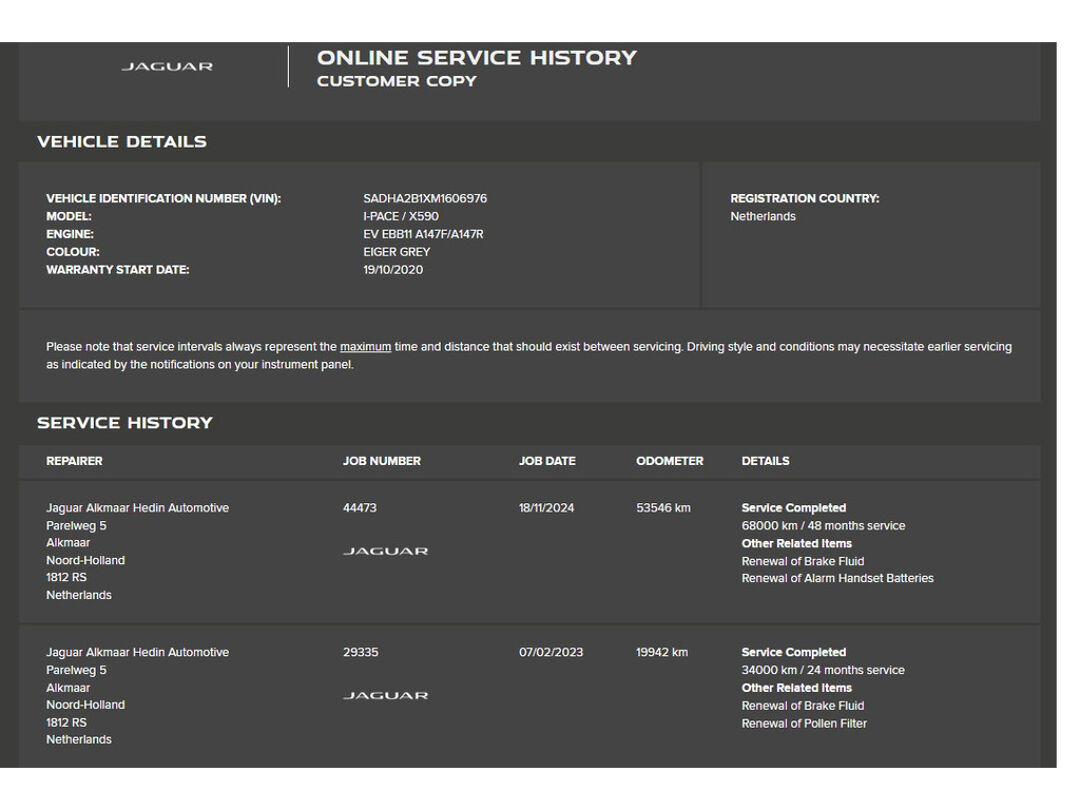This screenshot has height=810, width=1080.
Task: Click the VIN value SADHA2B1XM1606976
Action: [425, 199]
